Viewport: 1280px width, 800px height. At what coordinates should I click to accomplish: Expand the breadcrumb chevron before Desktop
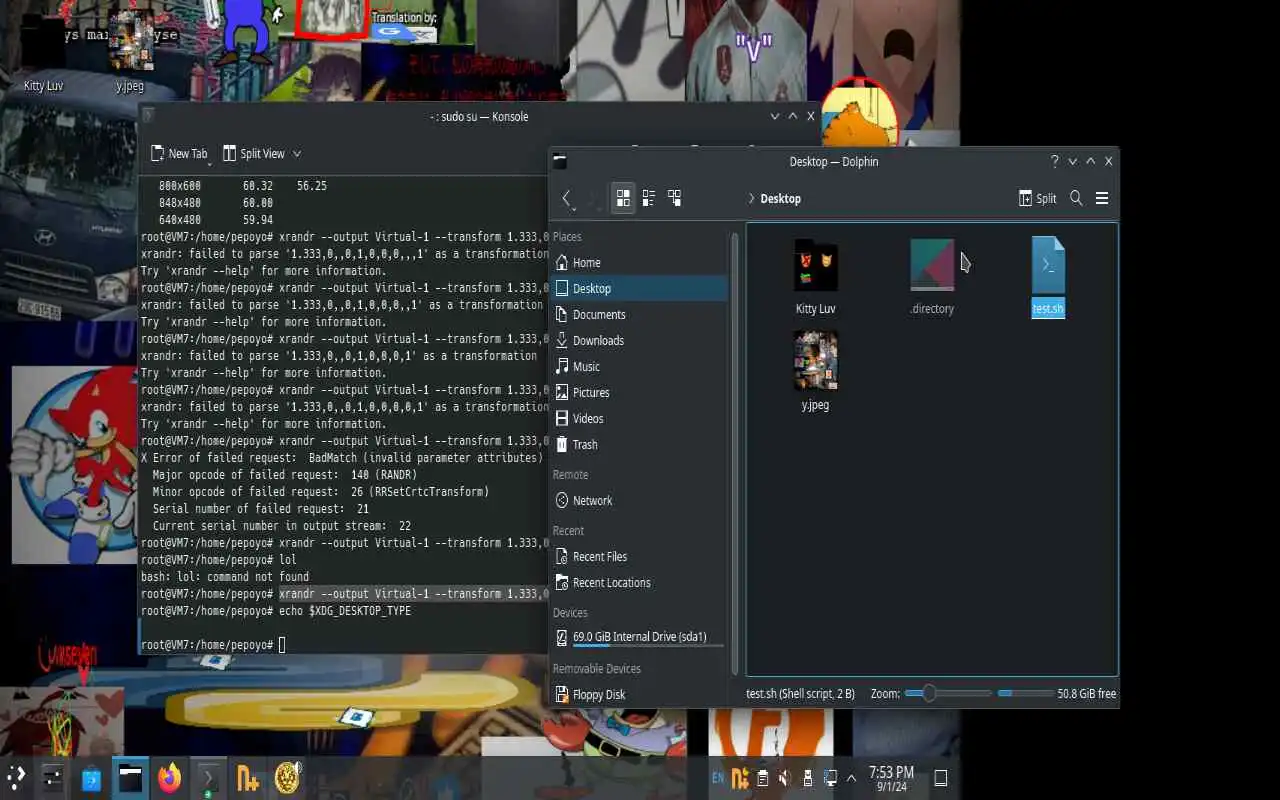point(751,199)
